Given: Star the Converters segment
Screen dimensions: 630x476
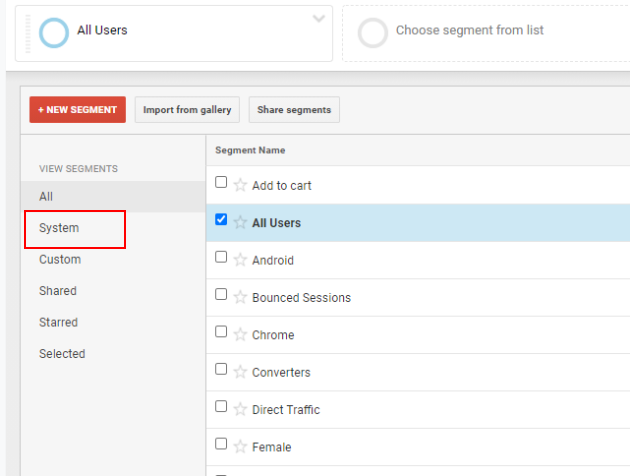Looking at the screenshot, I should [240, 372].
